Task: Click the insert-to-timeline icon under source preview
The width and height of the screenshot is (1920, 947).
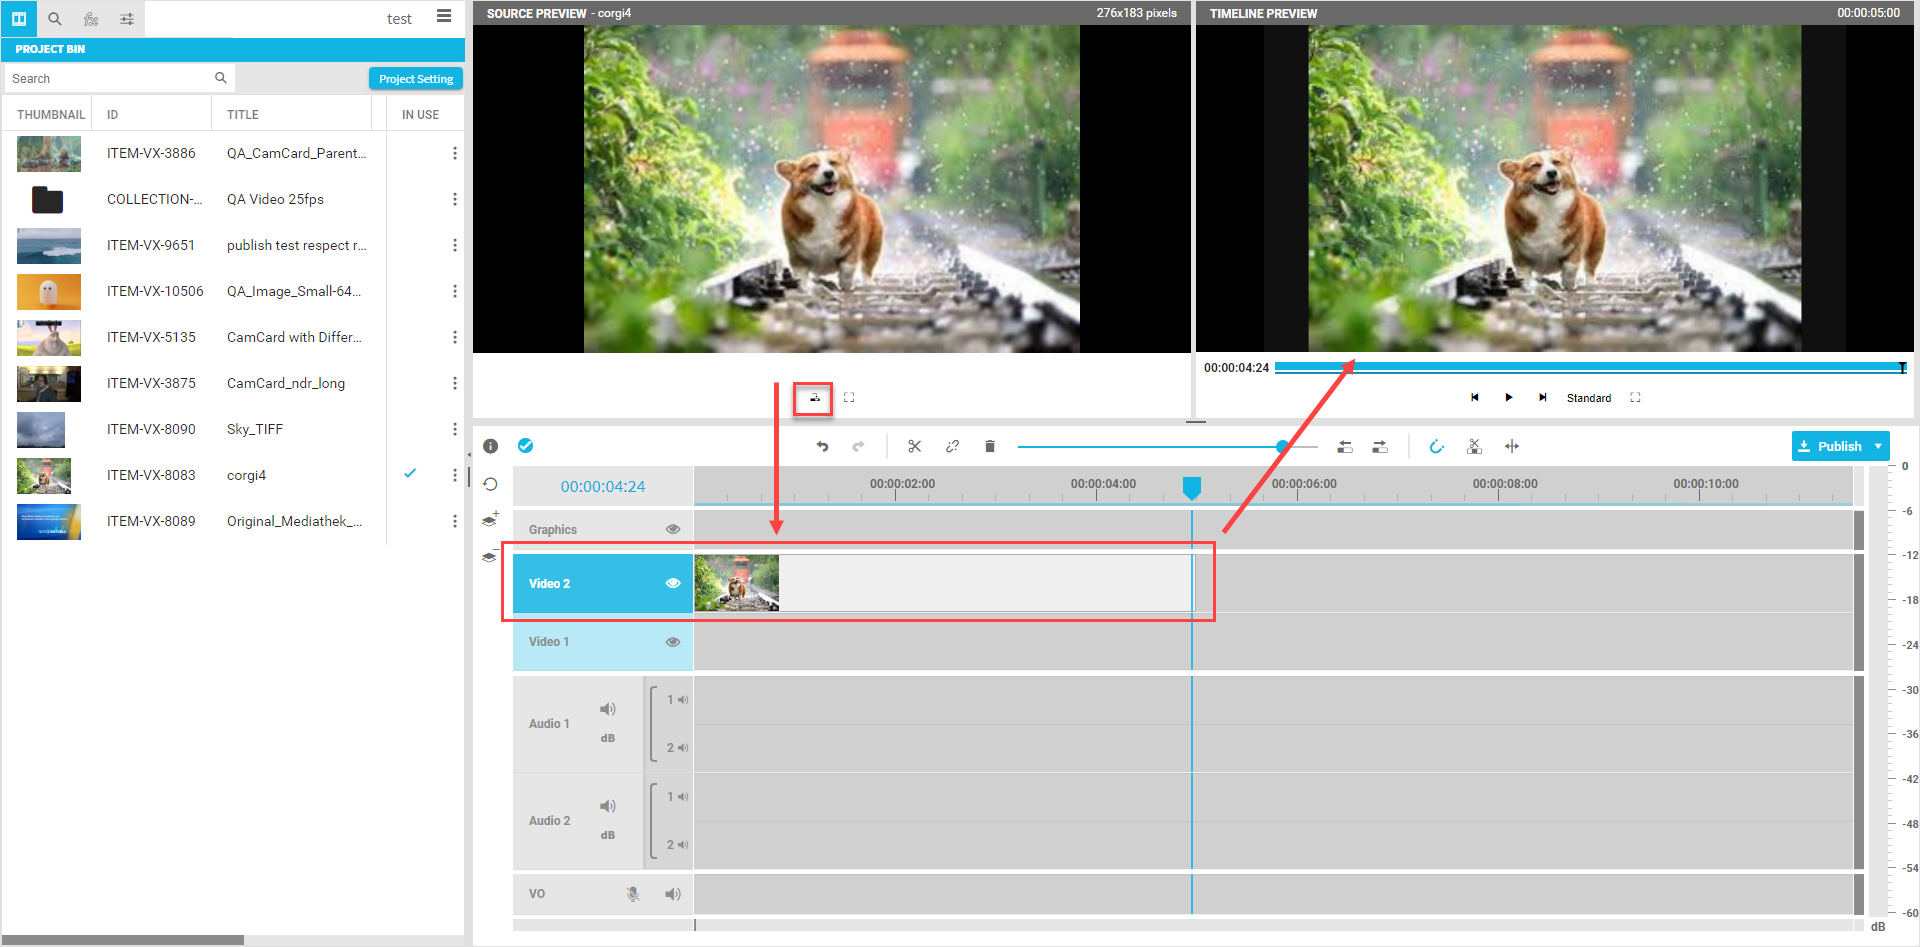Action: pyautogui.click(x=814, y=398)
